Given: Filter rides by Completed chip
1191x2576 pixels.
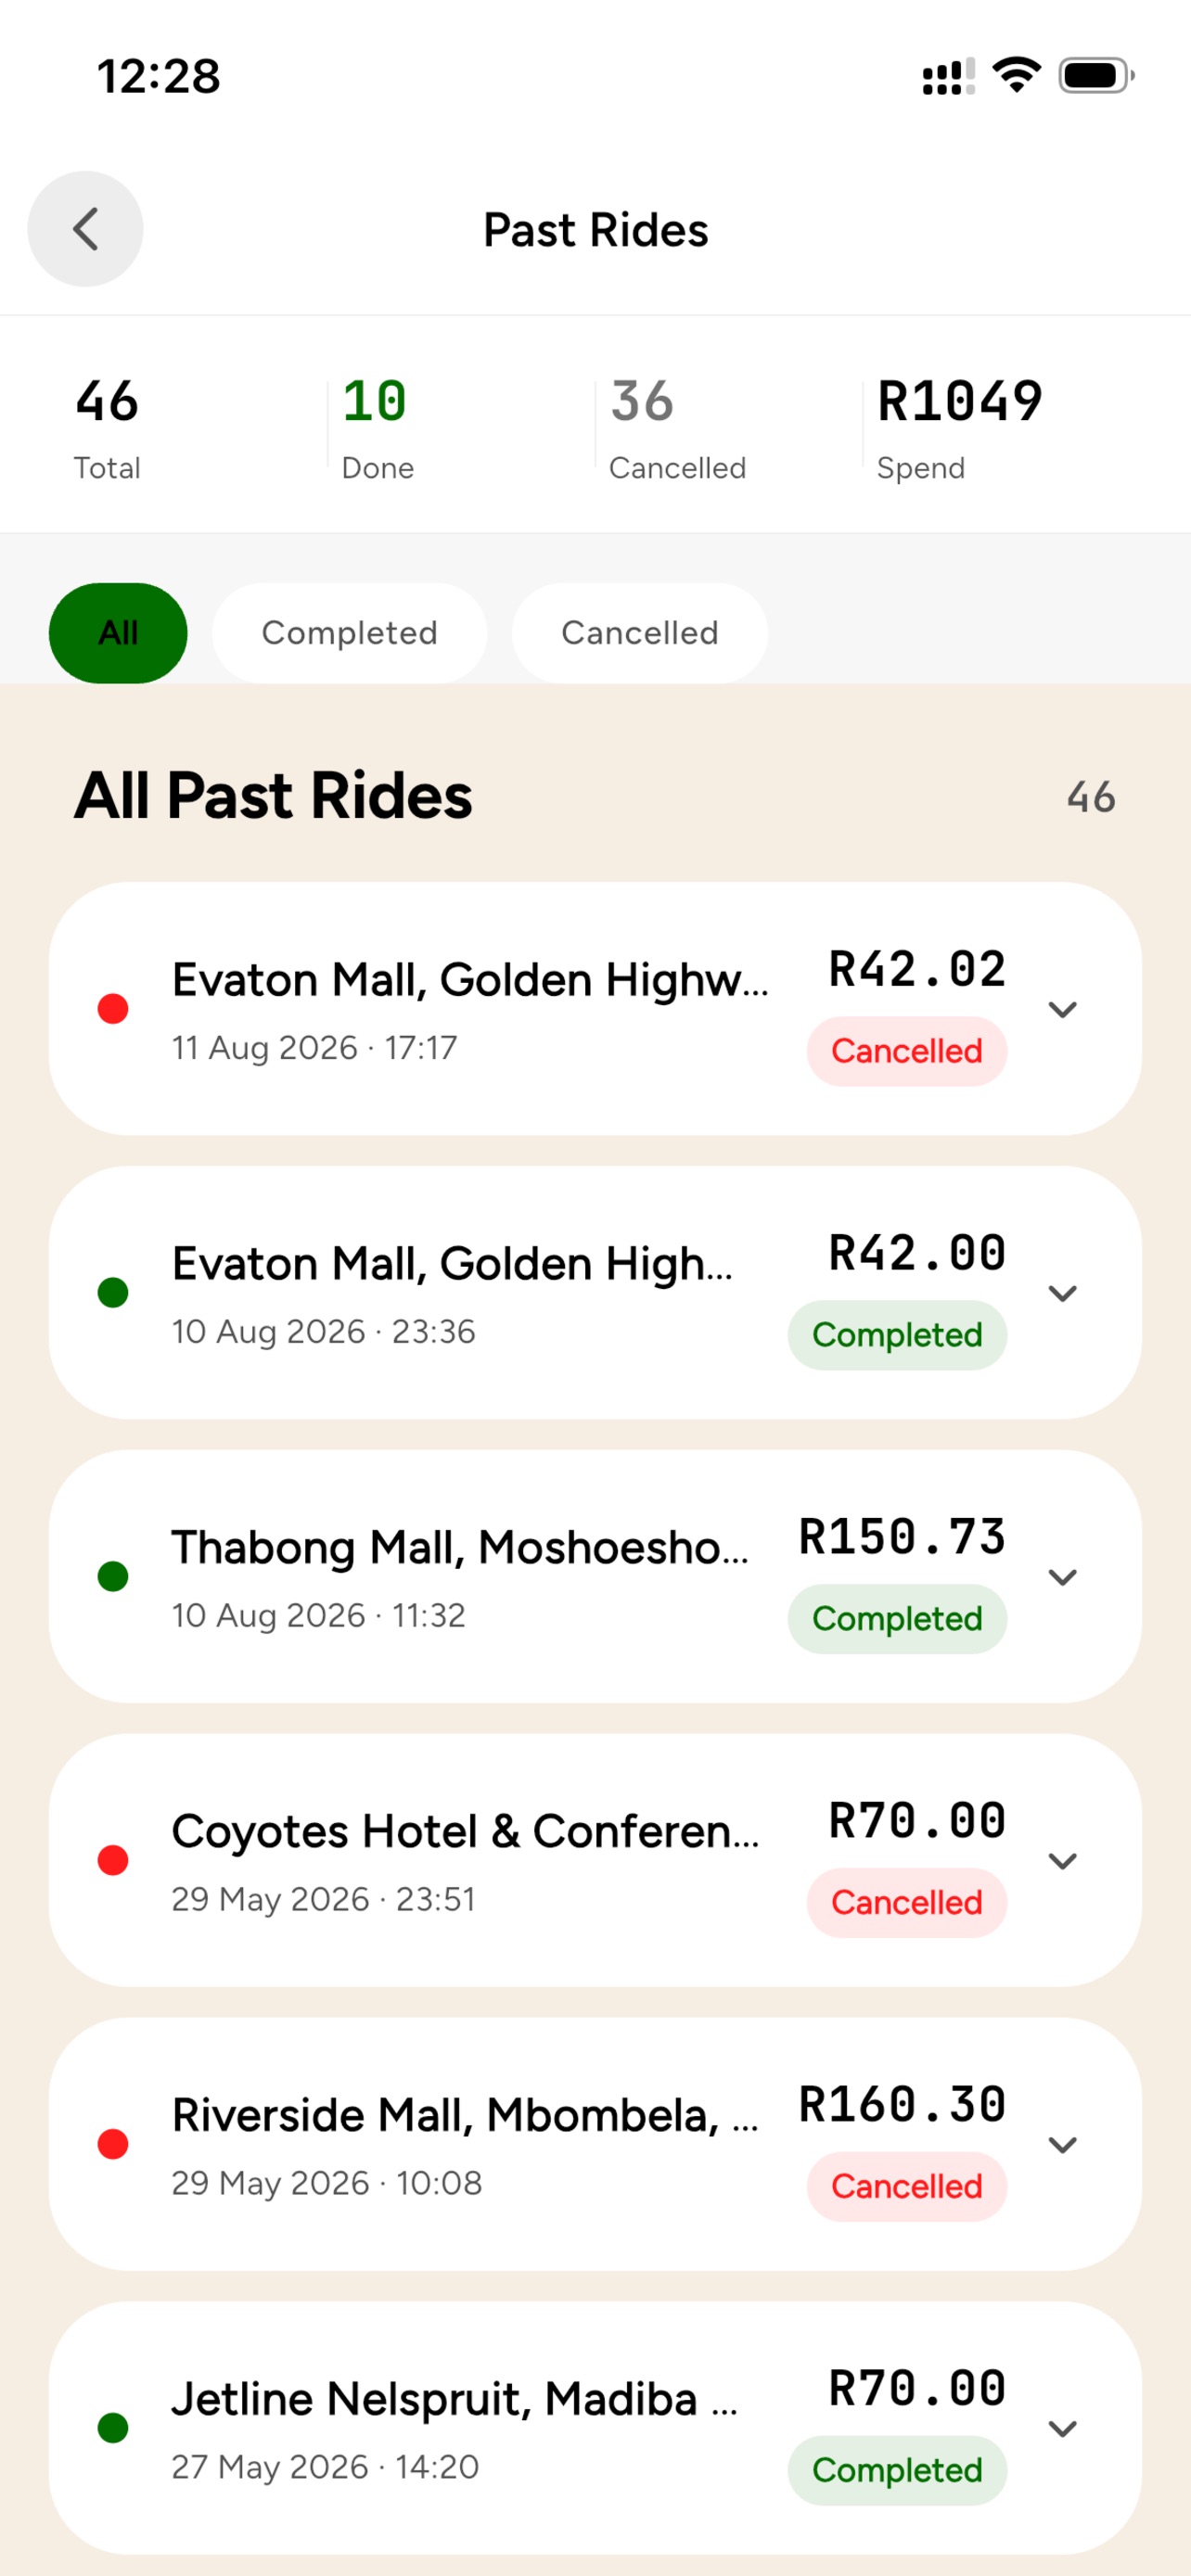Looking at the screenshot, I should [349, 633].
